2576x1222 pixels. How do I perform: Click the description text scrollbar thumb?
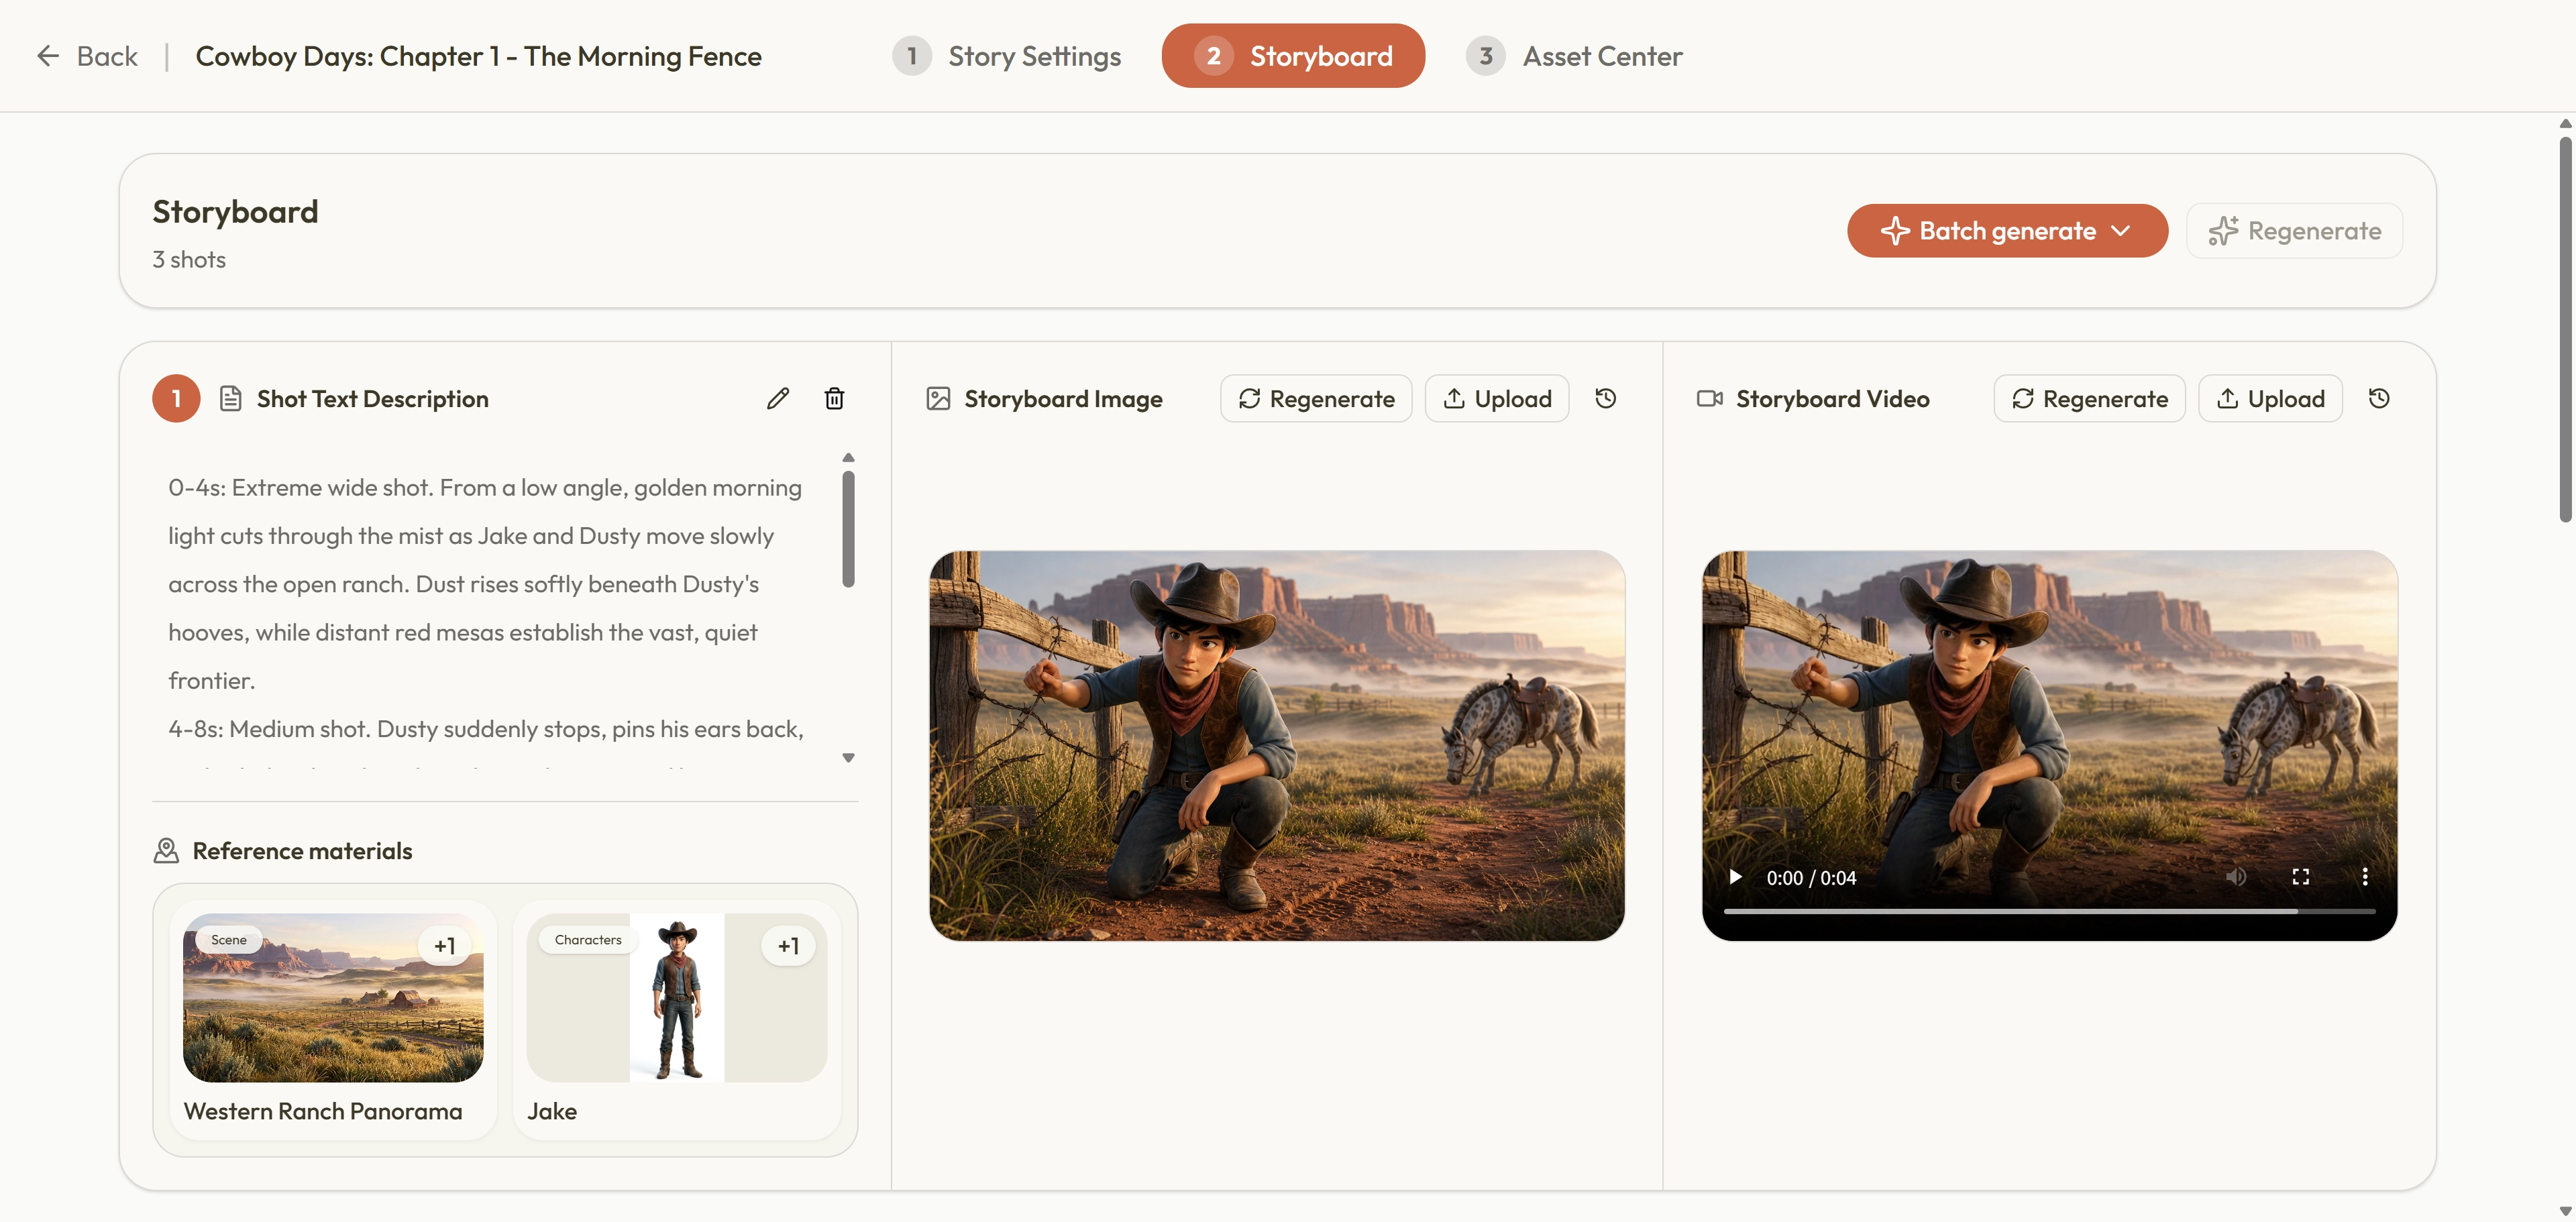click(848, 529)
